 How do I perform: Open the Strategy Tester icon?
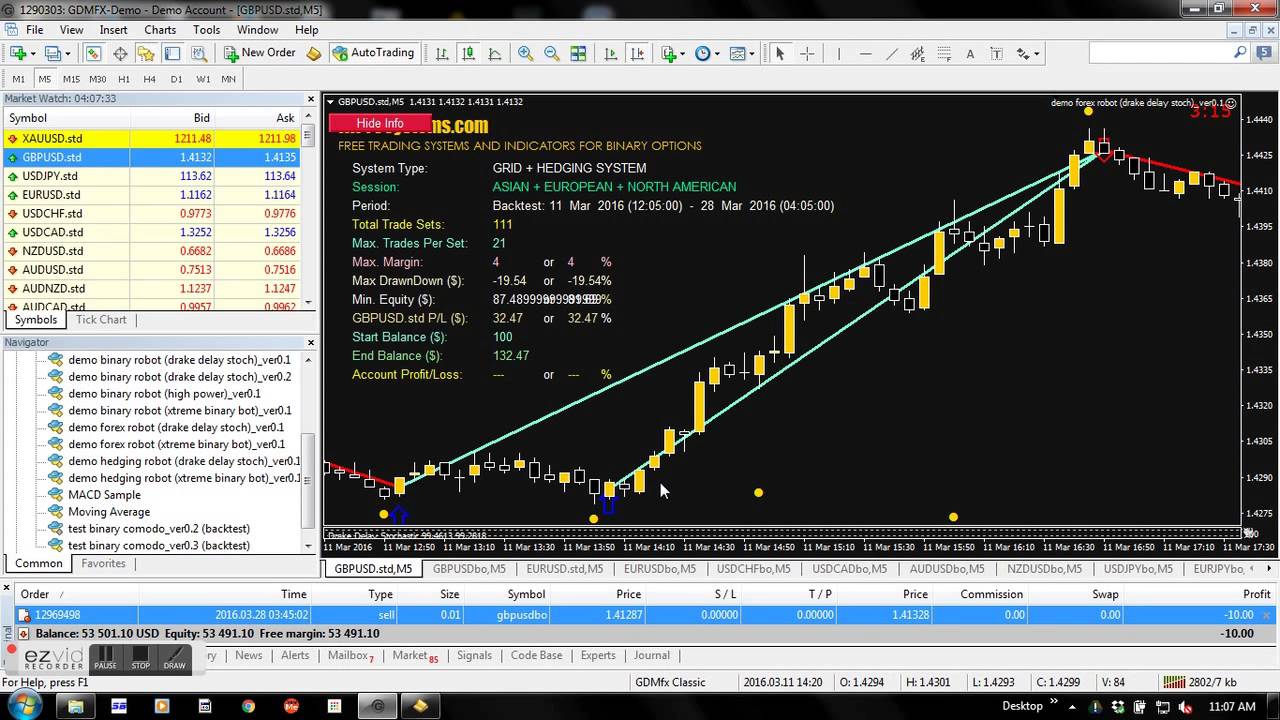(x=199, y=53)
